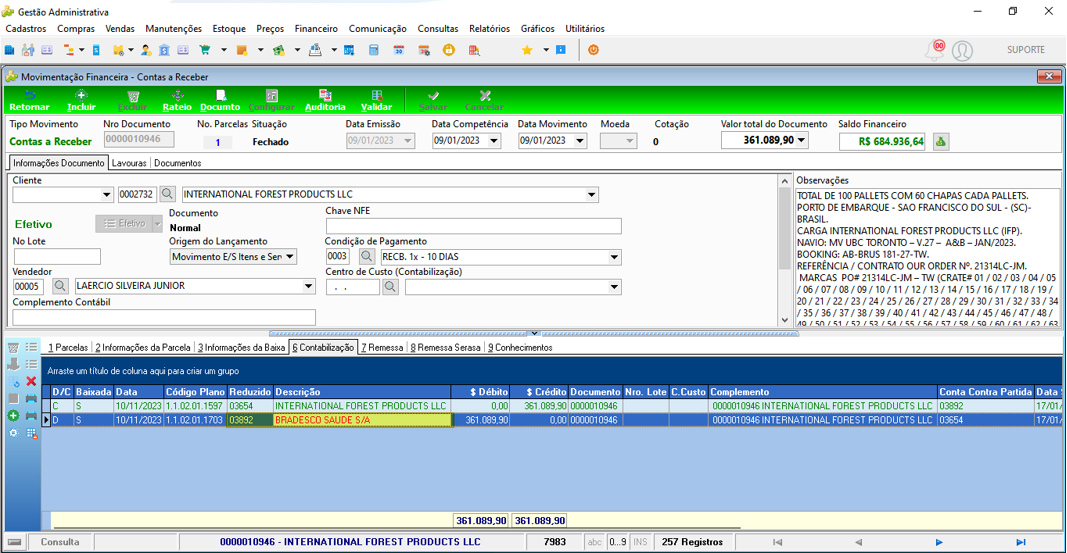Click the Retornar button
This screenshot has height=553, width=1067.
pyautogui.click(x=29, y=101)
